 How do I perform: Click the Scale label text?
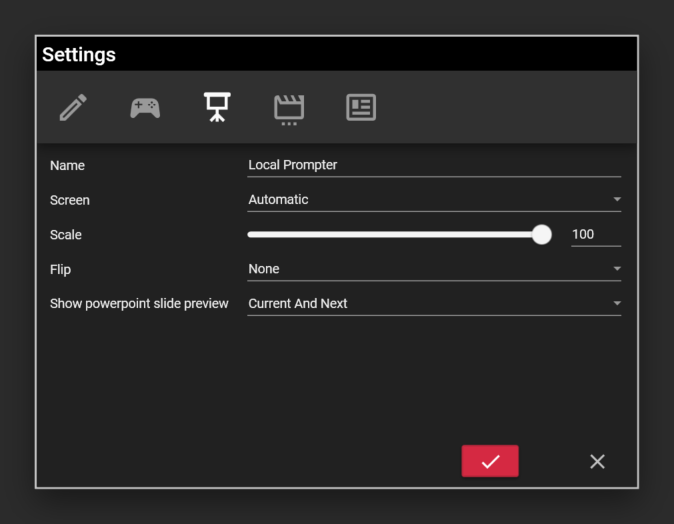(x=66, y=235)
